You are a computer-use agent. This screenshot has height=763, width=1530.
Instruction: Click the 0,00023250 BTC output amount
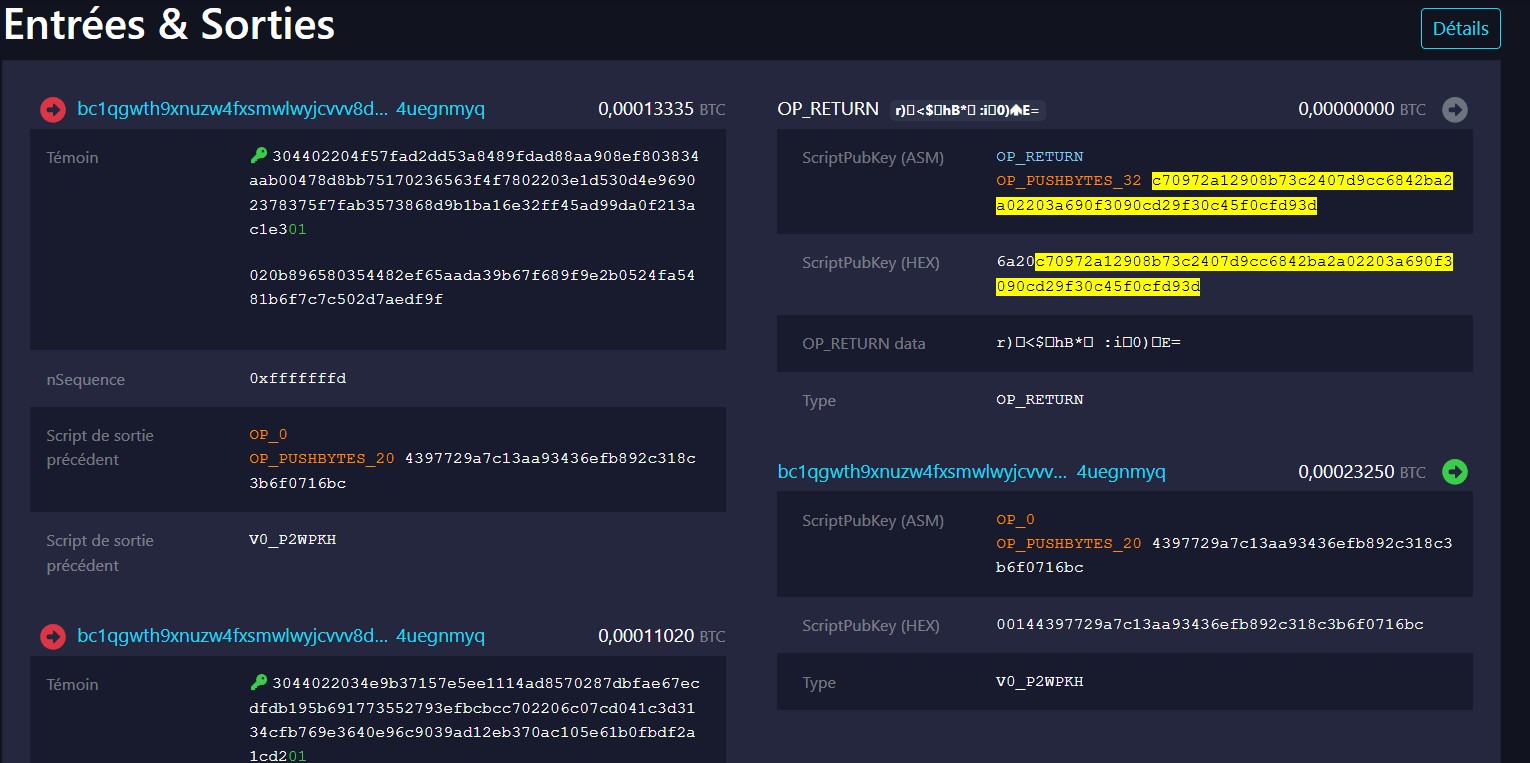[1361, 472]
